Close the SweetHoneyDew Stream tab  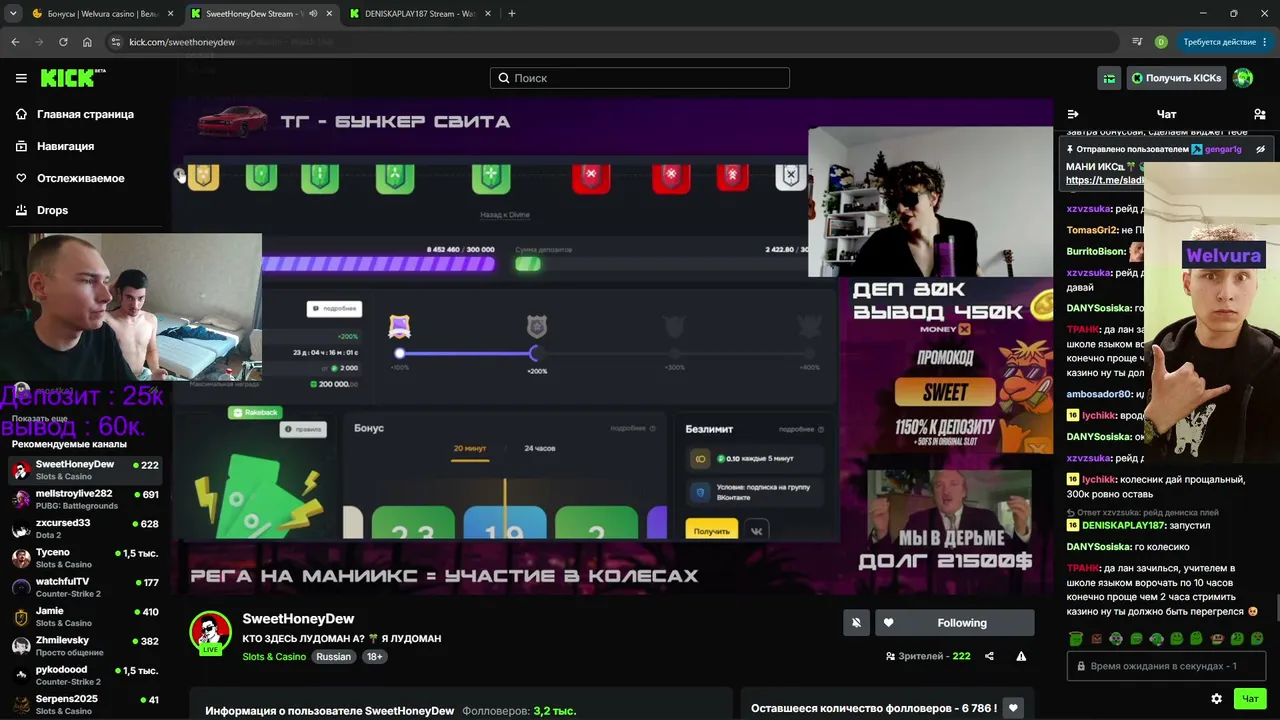point(329,14)
